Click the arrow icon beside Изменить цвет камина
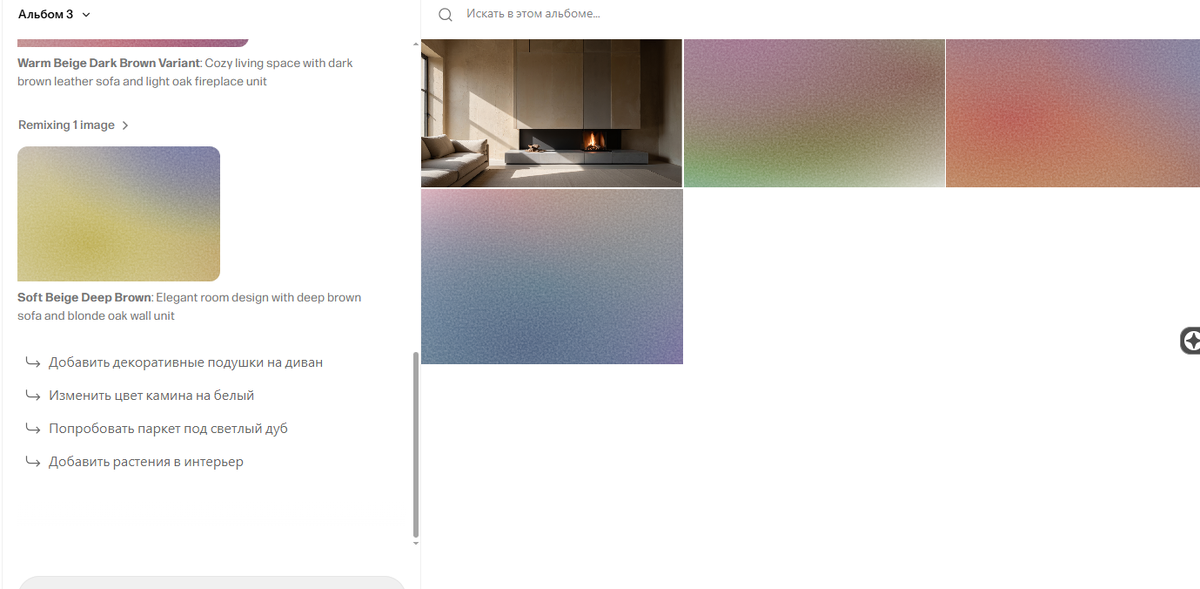Image resolution: width=1200 pixels, height=589 pixels. (x=33, y=395)
